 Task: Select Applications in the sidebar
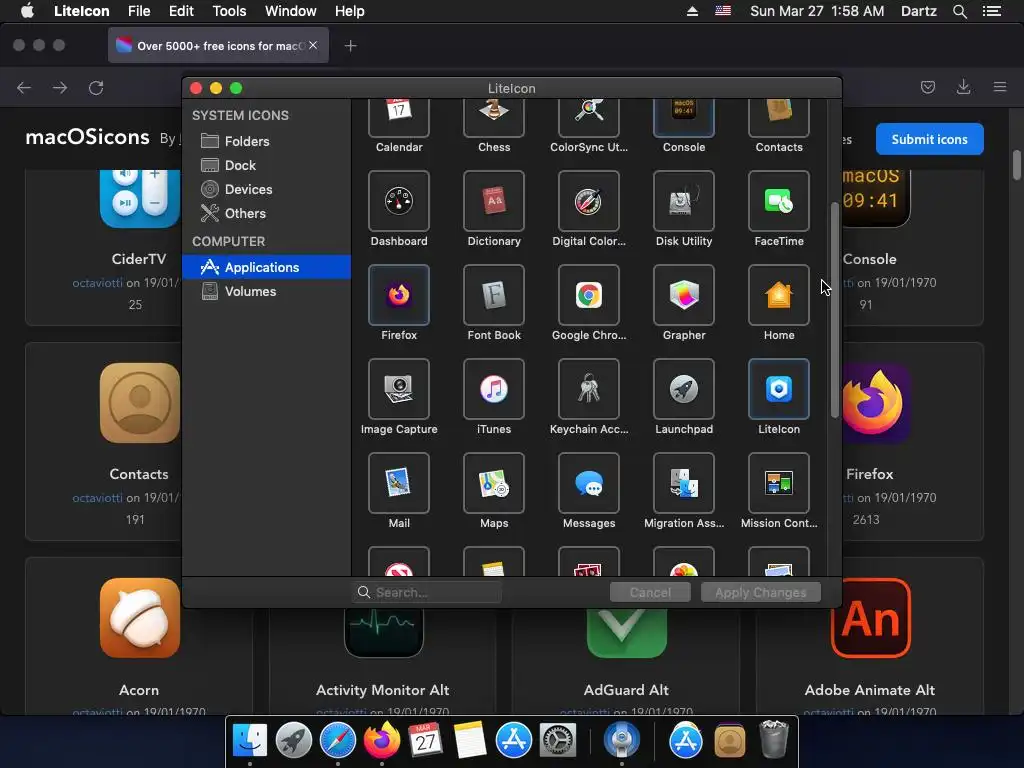[x=266, y=267]
